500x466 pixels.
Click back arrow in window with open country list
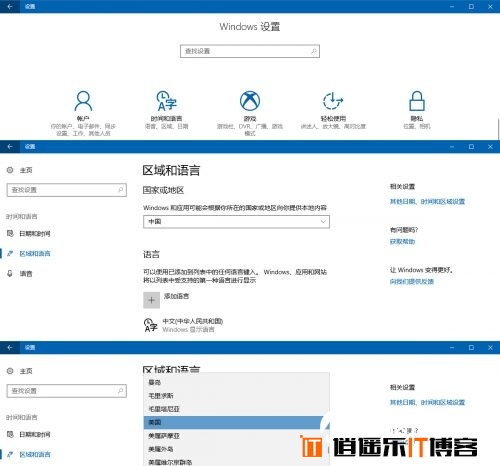click(x=10, y=347)
